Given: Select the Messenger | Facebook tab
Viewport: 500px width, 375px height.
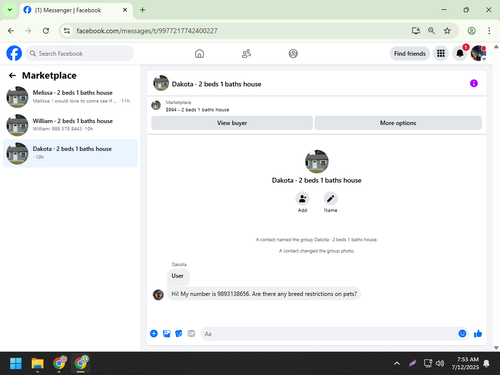Looking at the screenshot, I should (x=76, y=10).
